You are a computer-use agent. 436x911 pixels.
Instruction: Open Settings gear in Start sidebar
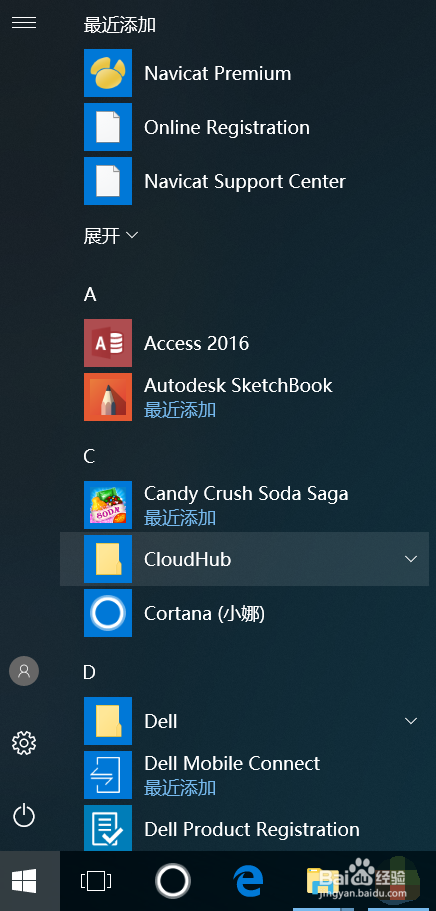(24, 743)
